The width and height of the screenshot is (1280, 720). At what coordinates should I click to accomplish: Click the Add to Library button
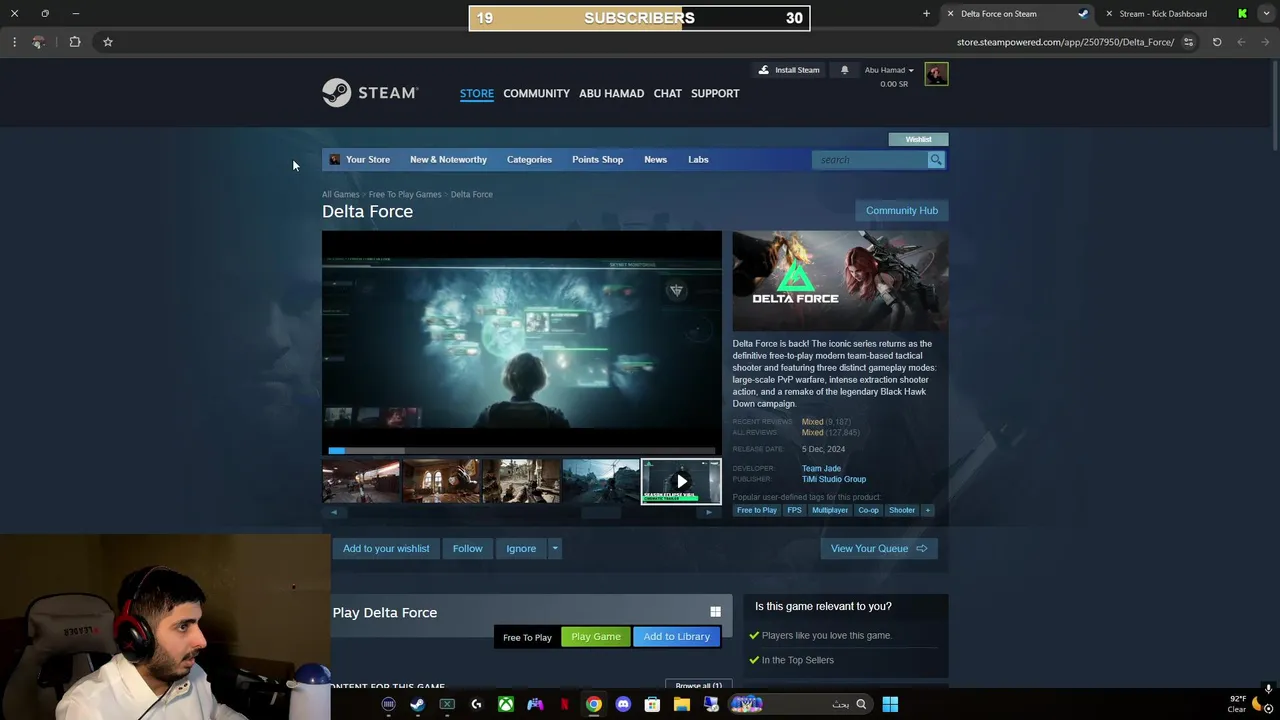[677, 637]
